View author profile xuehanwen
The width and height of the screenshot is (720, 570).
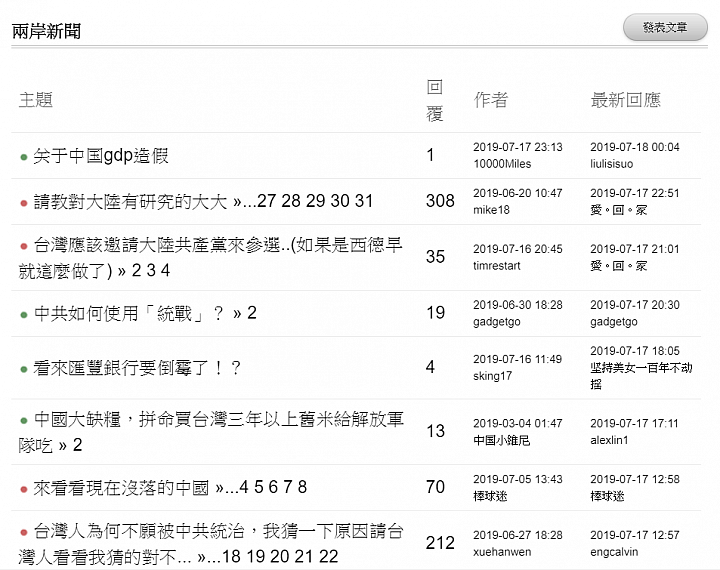502,552
